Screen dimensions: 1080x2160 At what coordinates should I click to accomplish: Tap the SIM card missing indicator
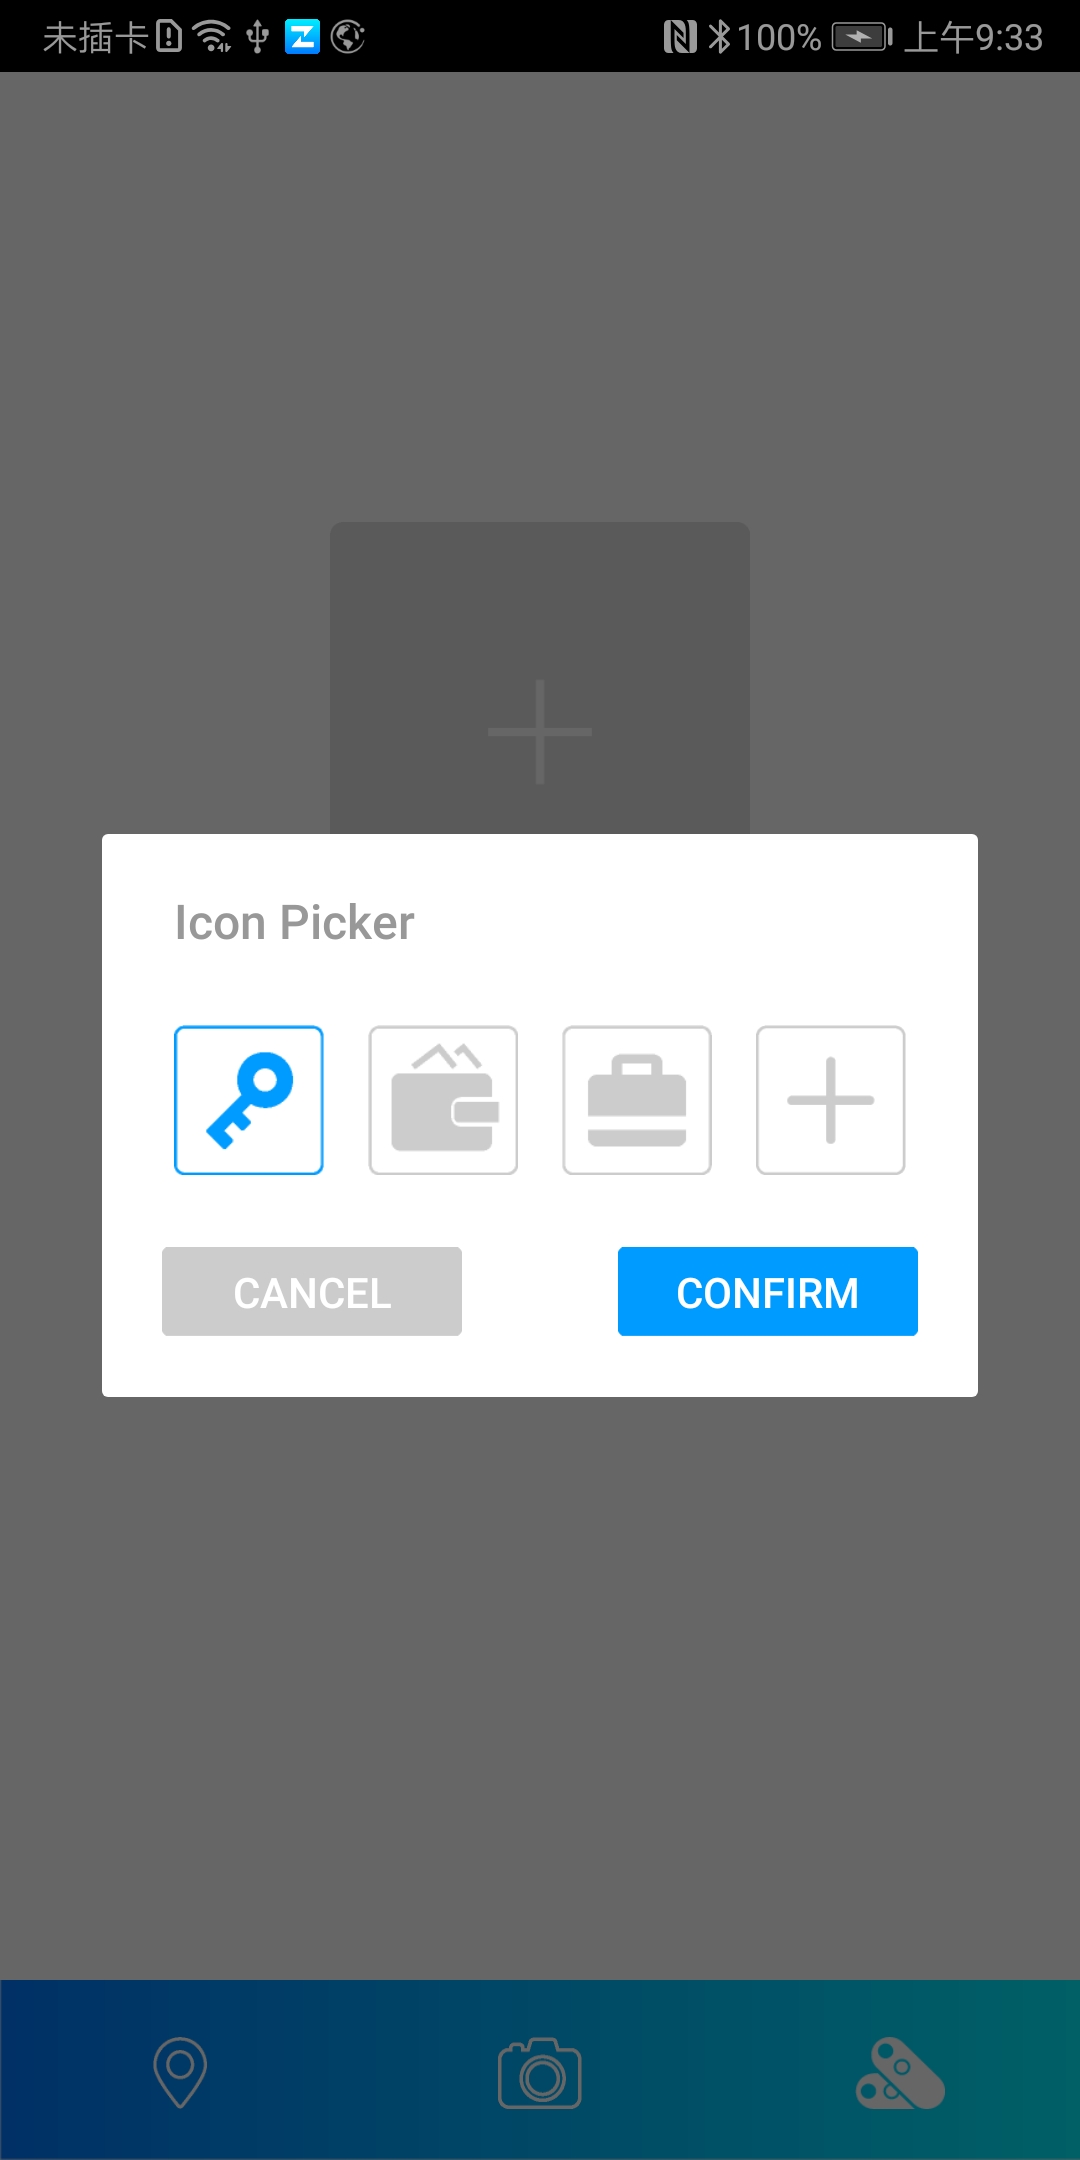point(112,37)
